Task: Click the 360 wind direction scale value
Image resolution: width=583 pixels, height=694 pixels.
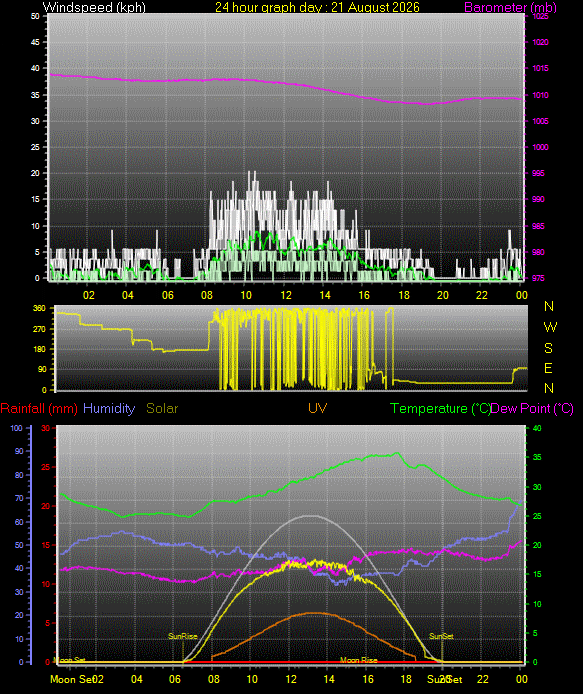Action: coord(39,308)
